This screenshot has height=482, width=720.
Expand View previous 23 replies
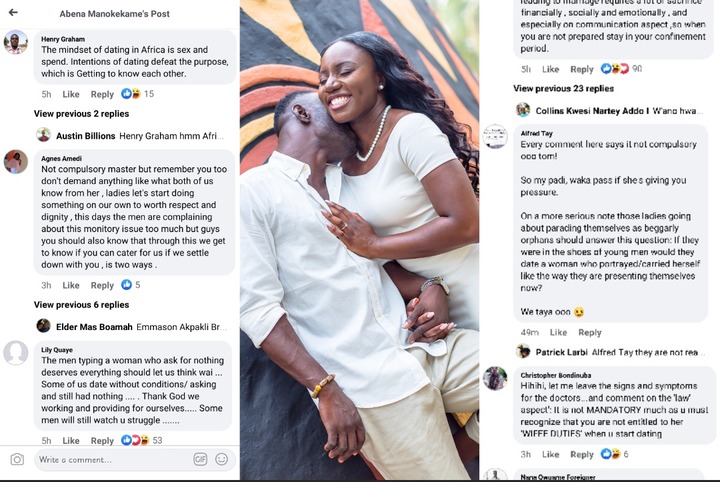[x=563, y=89]
